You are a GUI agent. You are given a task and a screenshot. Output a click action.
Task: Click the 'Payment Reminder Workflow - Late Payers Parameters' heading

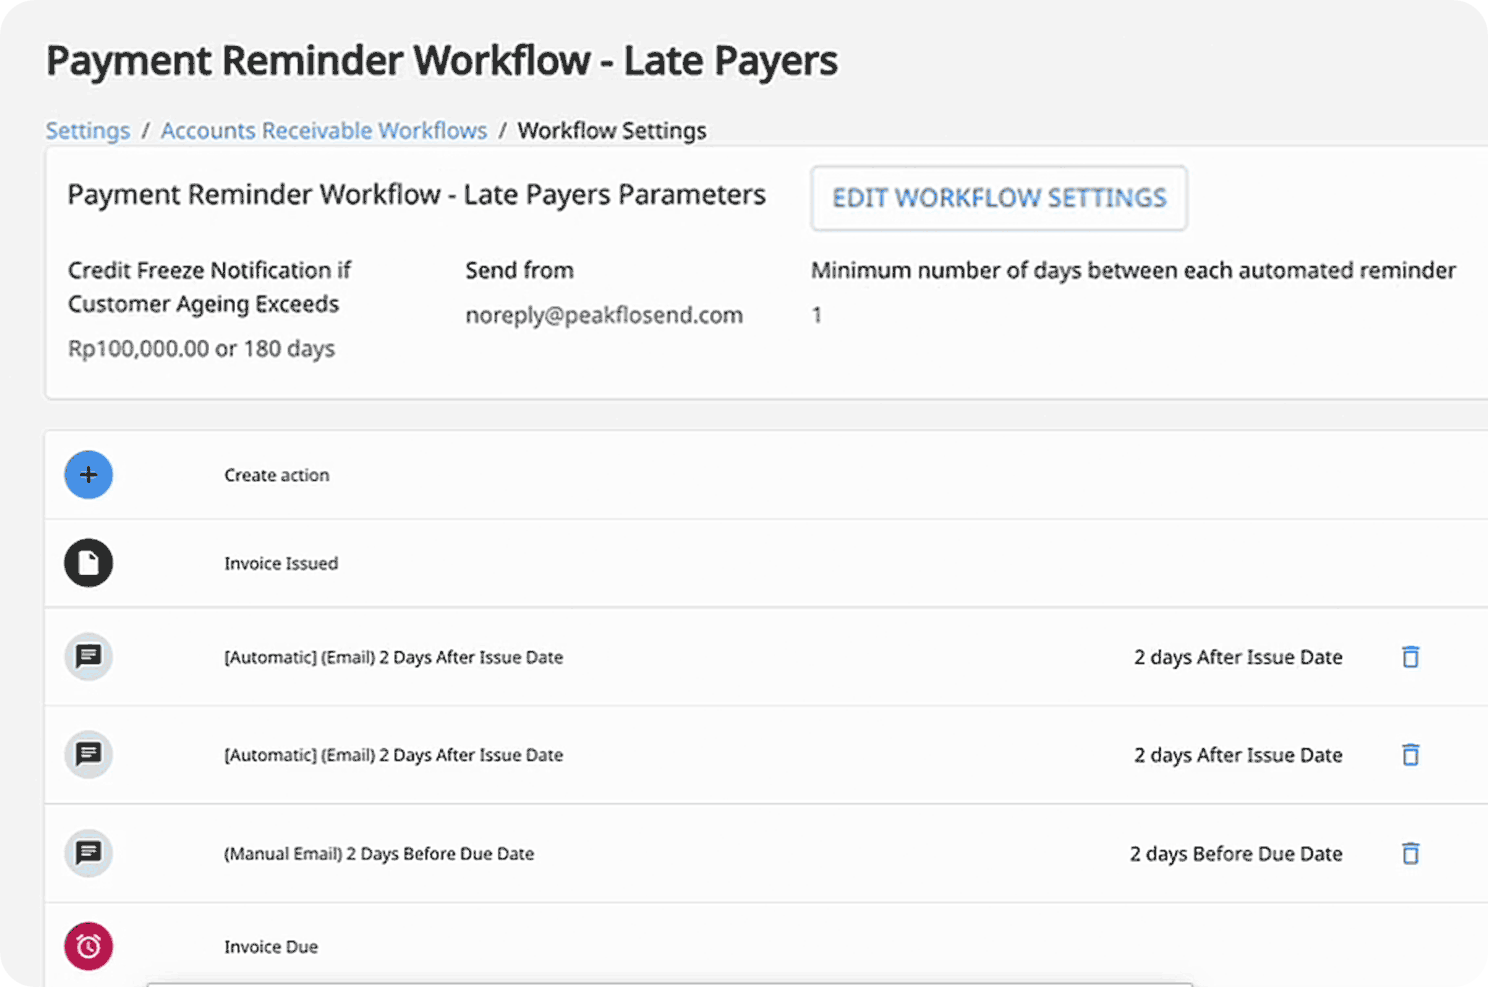[416, 195]
